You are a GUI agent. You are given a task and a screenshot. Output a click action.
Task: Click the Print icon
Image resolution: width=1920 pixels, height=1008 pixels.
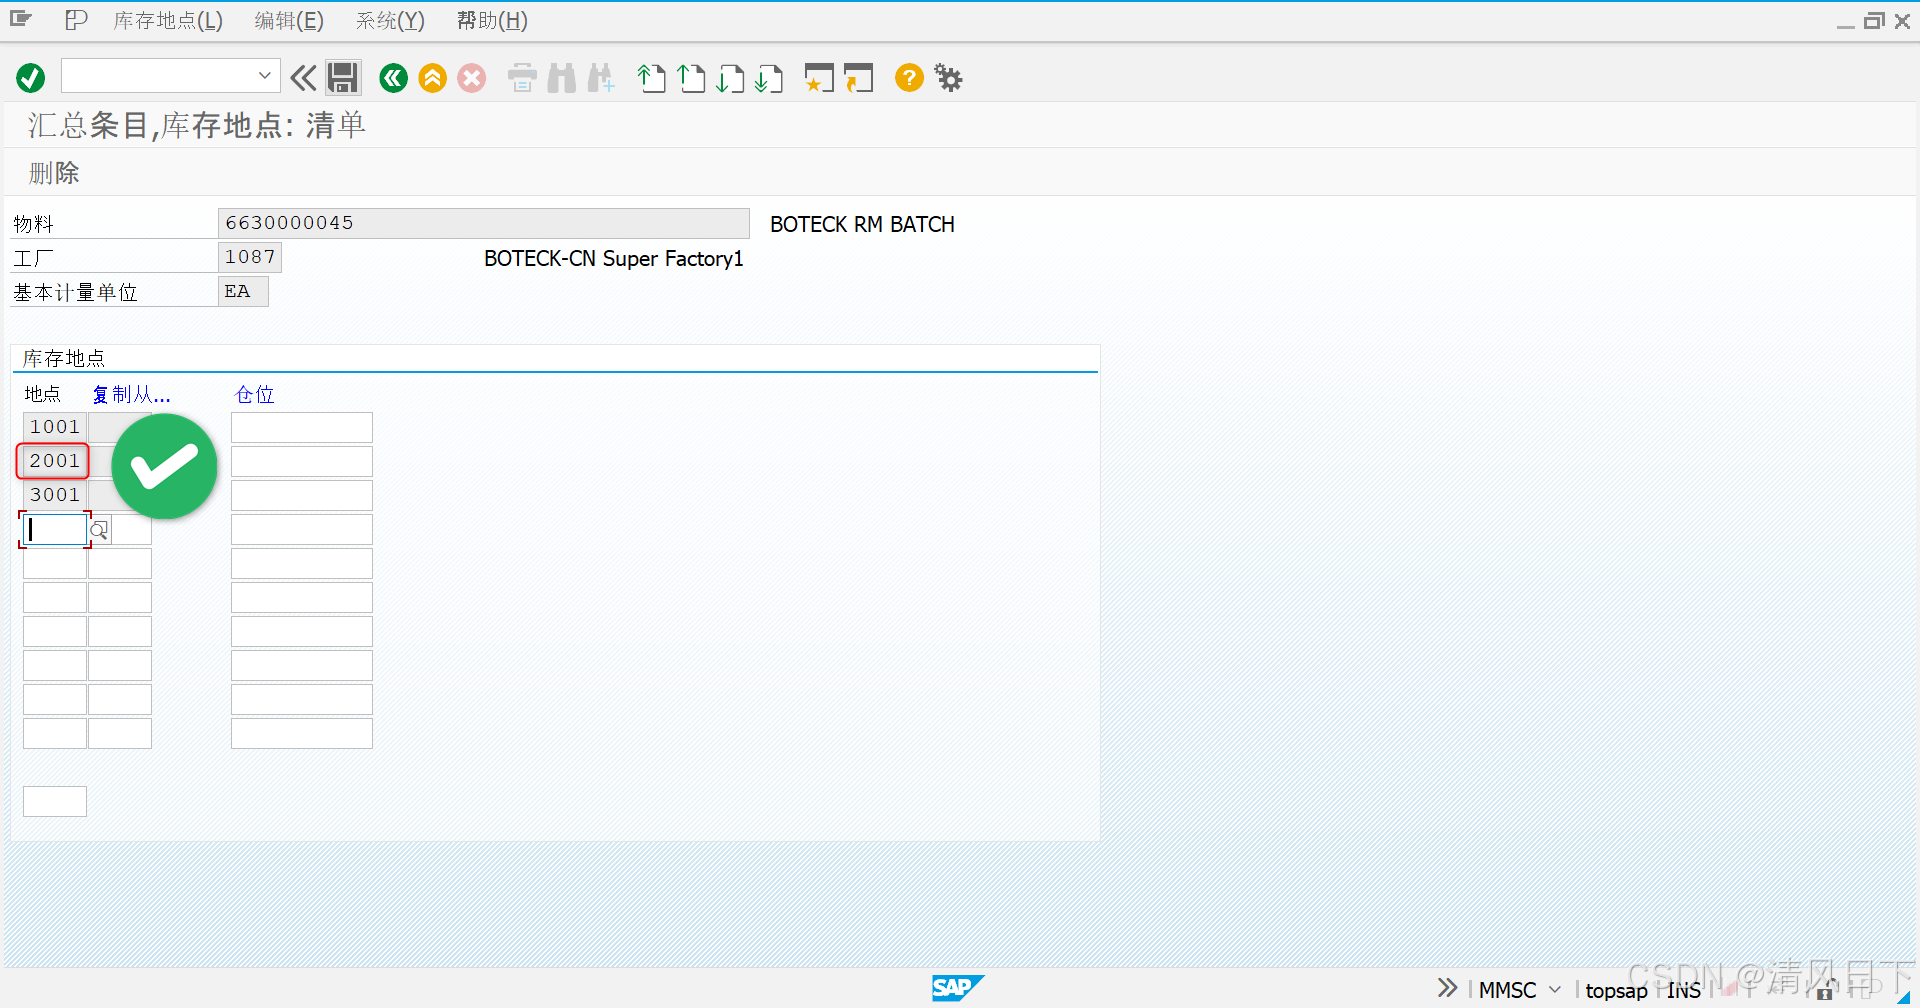tap(521, 77)
